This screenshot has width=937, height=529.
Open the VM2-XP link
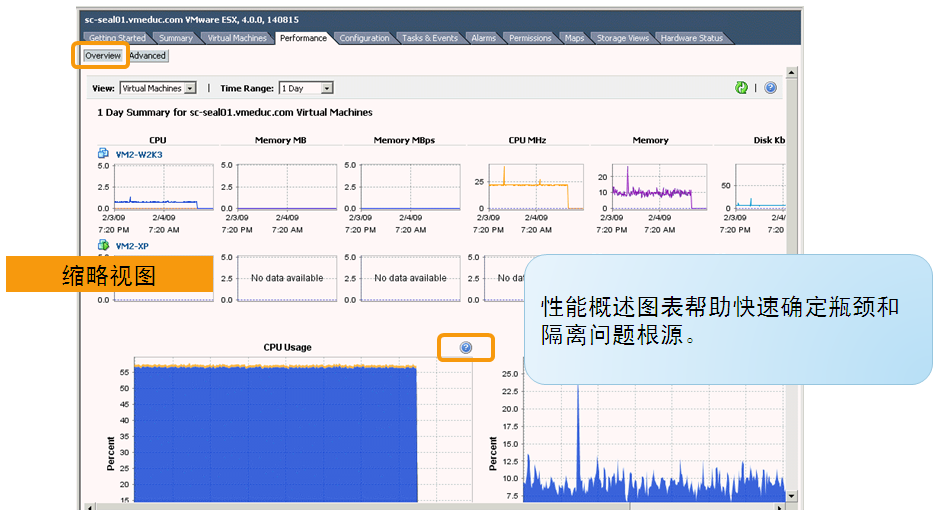pyautogui.click(x=132, y=246)
